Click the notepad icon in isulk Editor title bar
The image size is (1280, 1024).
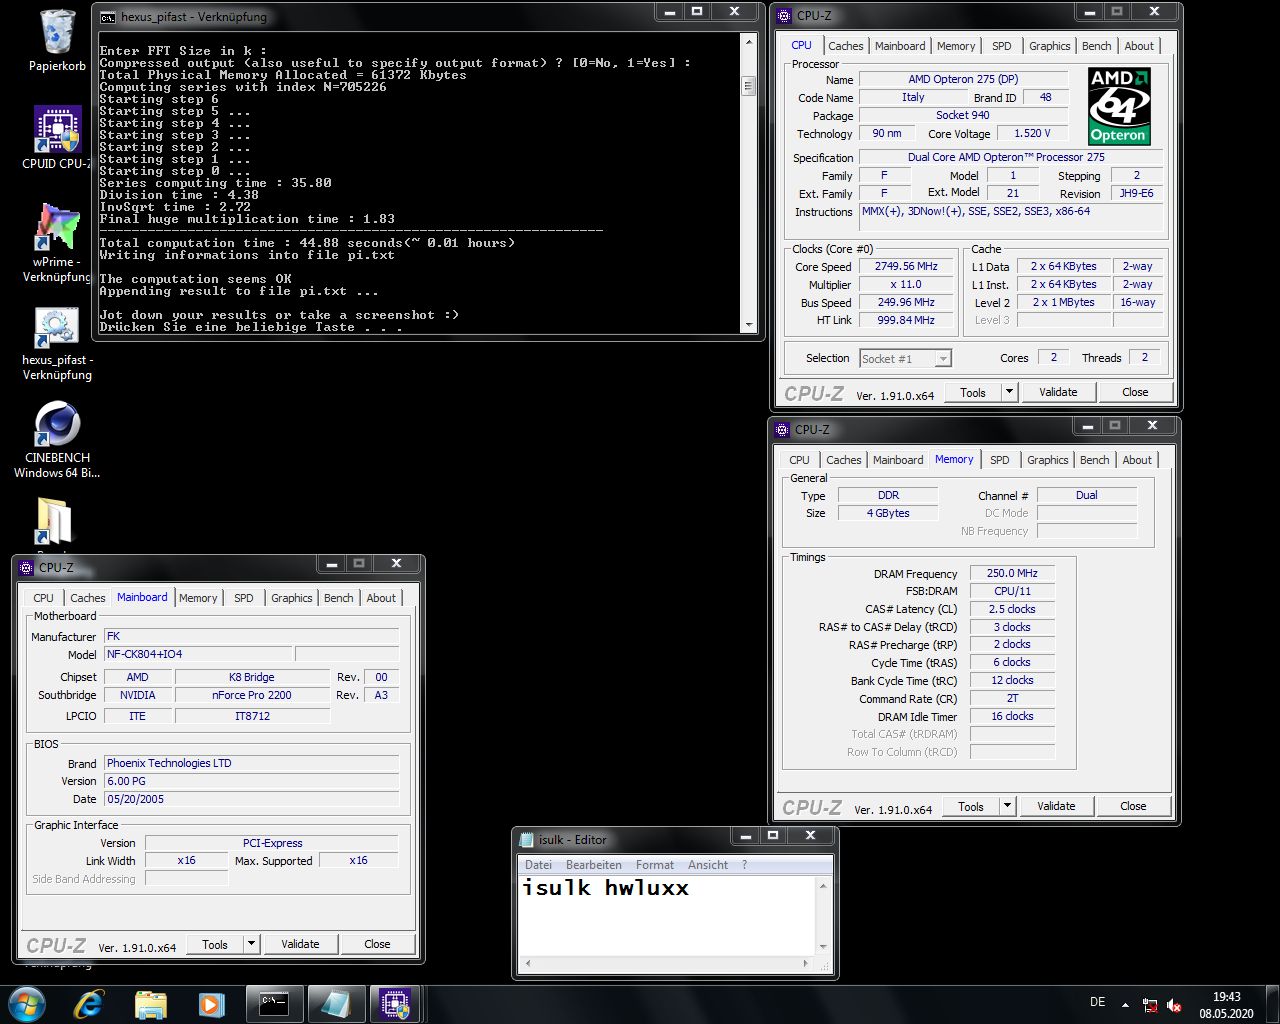526,840
